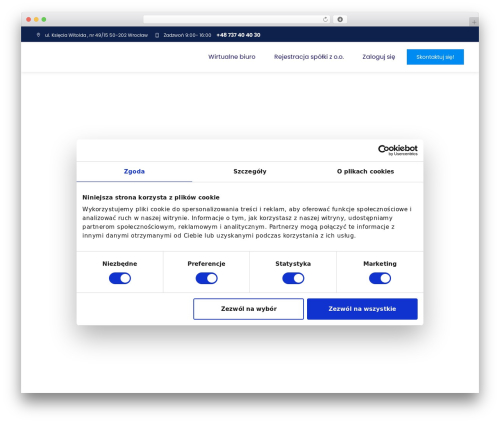Click the red close window button
The image size is (500, 423).
point(29,19)
